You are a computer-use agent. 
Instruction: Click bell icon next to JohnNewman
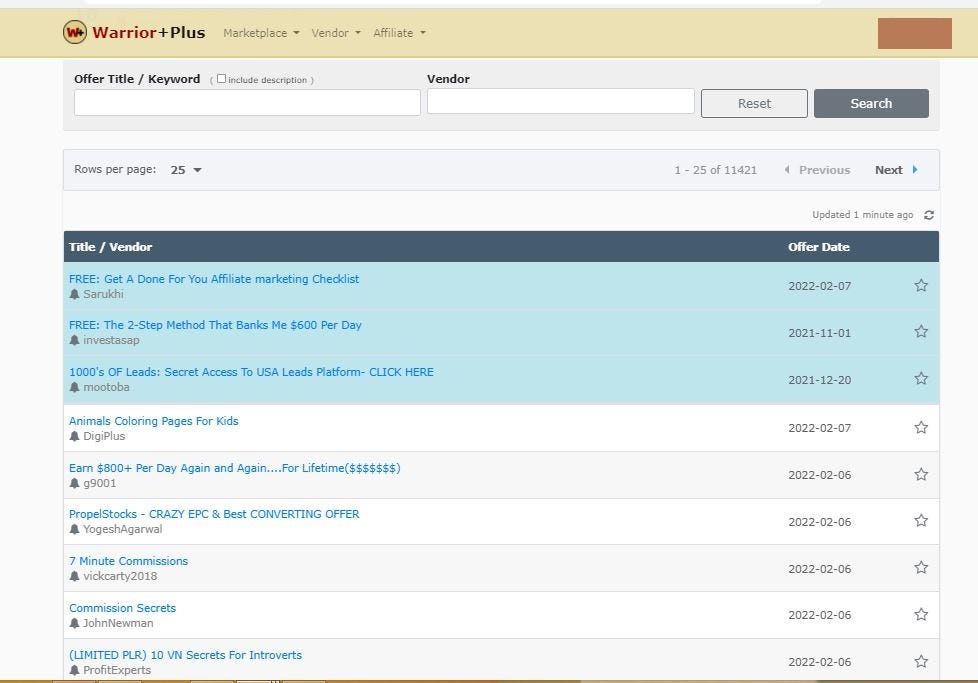[74, 623]
